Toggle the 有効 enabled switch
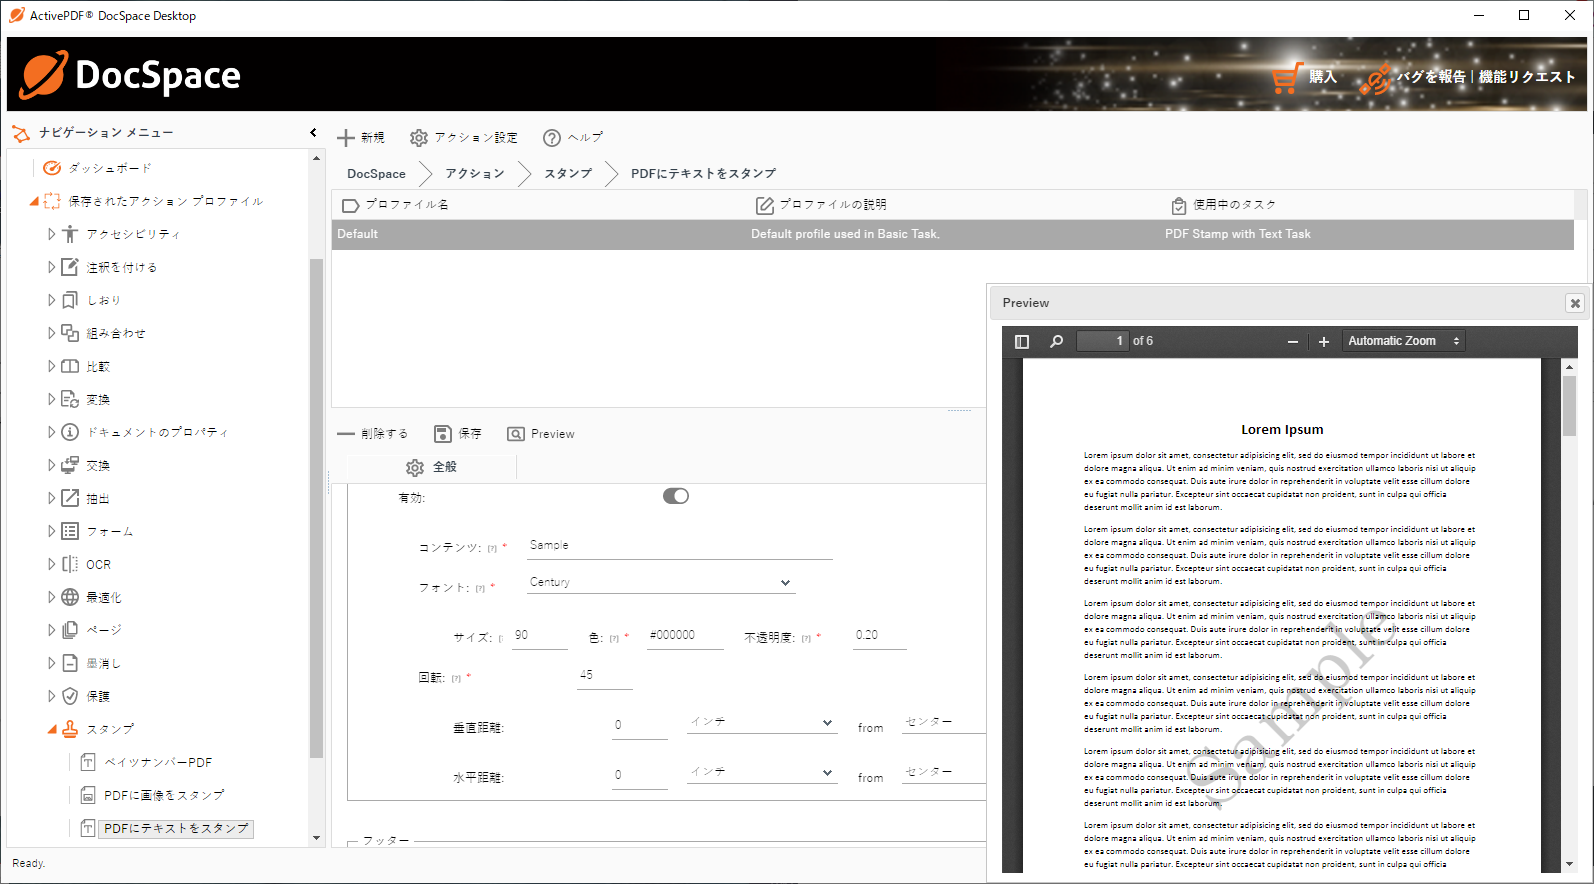This screenshot has width=1594, height=884. point(676,496)
